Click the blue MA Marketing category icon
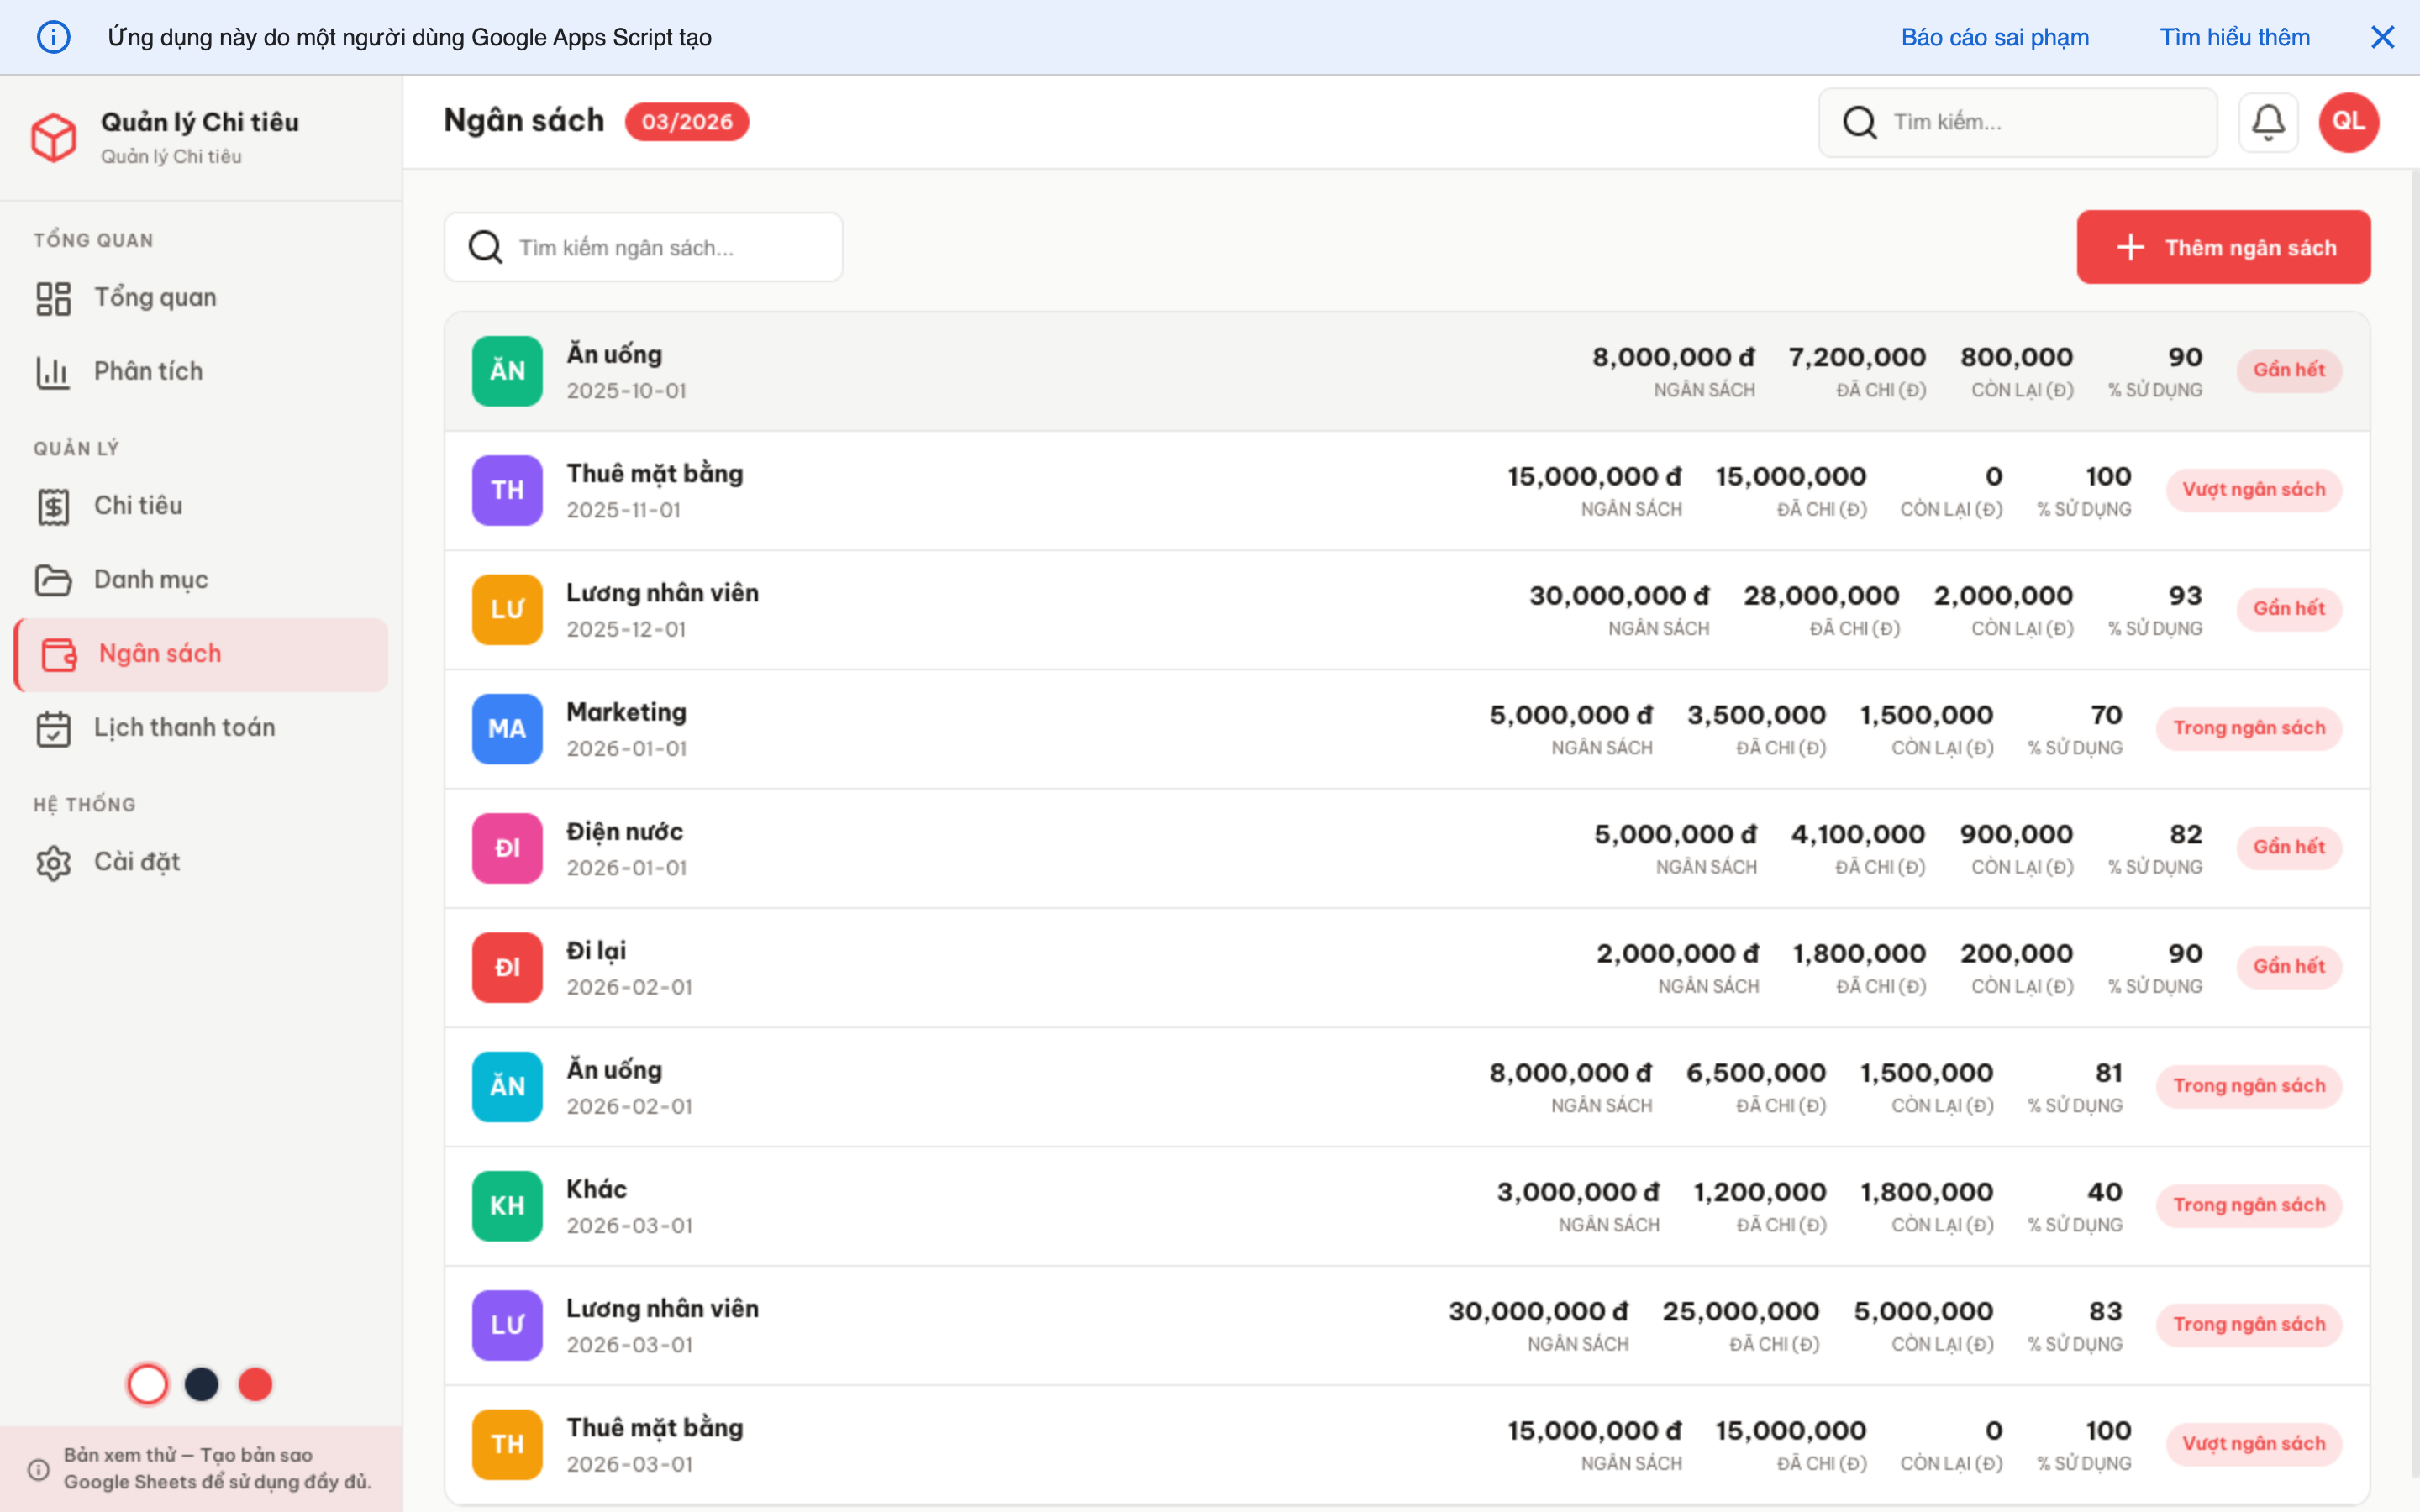 coord(507,728)
